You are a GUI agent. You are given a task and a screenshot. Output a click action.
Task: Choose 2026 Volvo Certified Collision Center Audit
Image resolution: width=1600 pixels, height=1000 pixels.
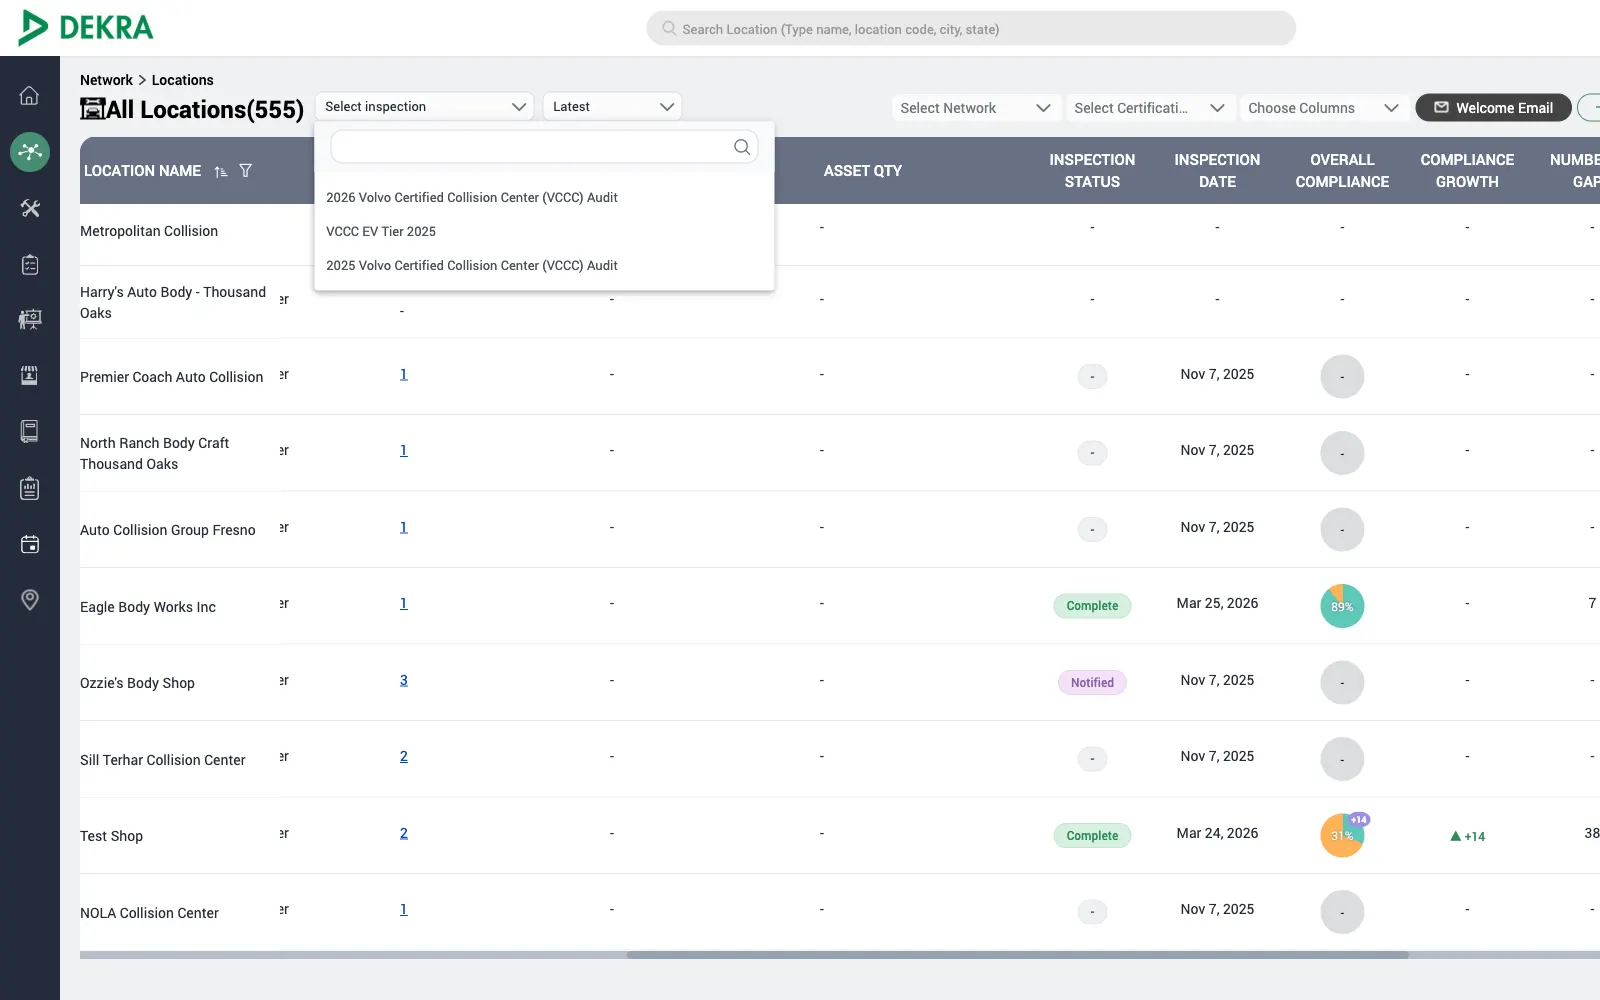tap(472, 198)
